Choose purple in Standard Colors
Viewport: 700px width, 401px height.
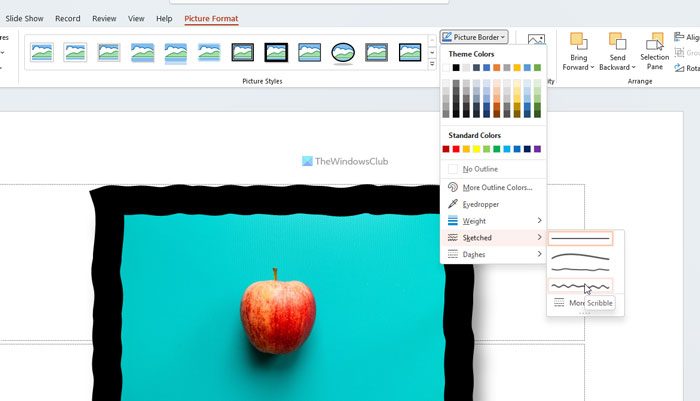(x=538, y=149)
